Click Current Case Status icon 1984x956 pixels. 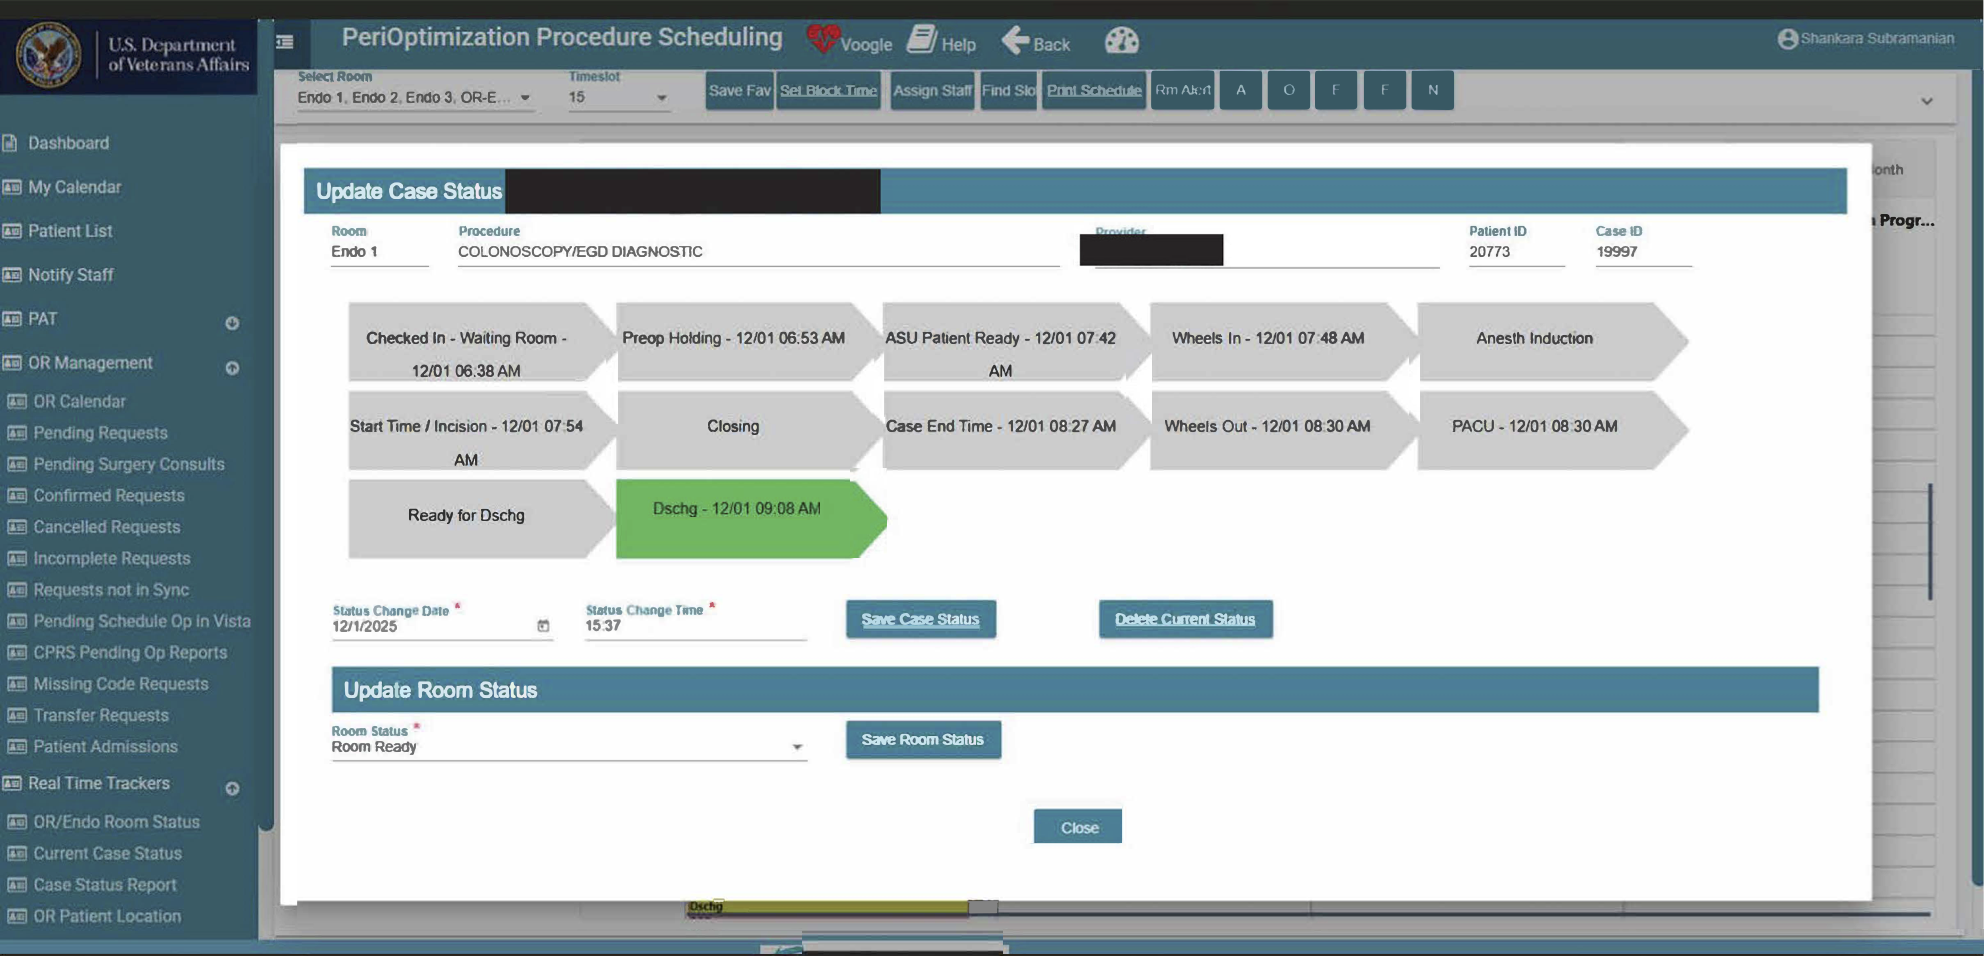[x=16, y=853]
